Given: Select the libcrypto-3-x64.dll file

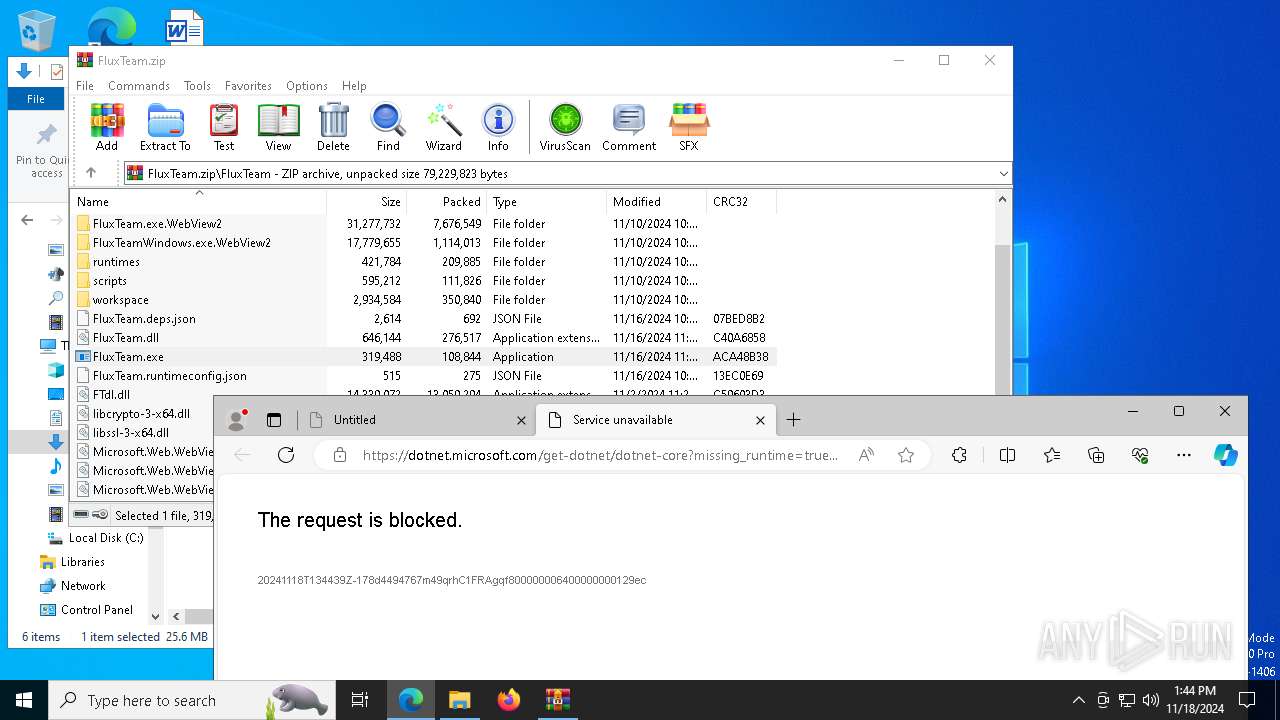Looking at the screenshot, I should click(141, 414).
